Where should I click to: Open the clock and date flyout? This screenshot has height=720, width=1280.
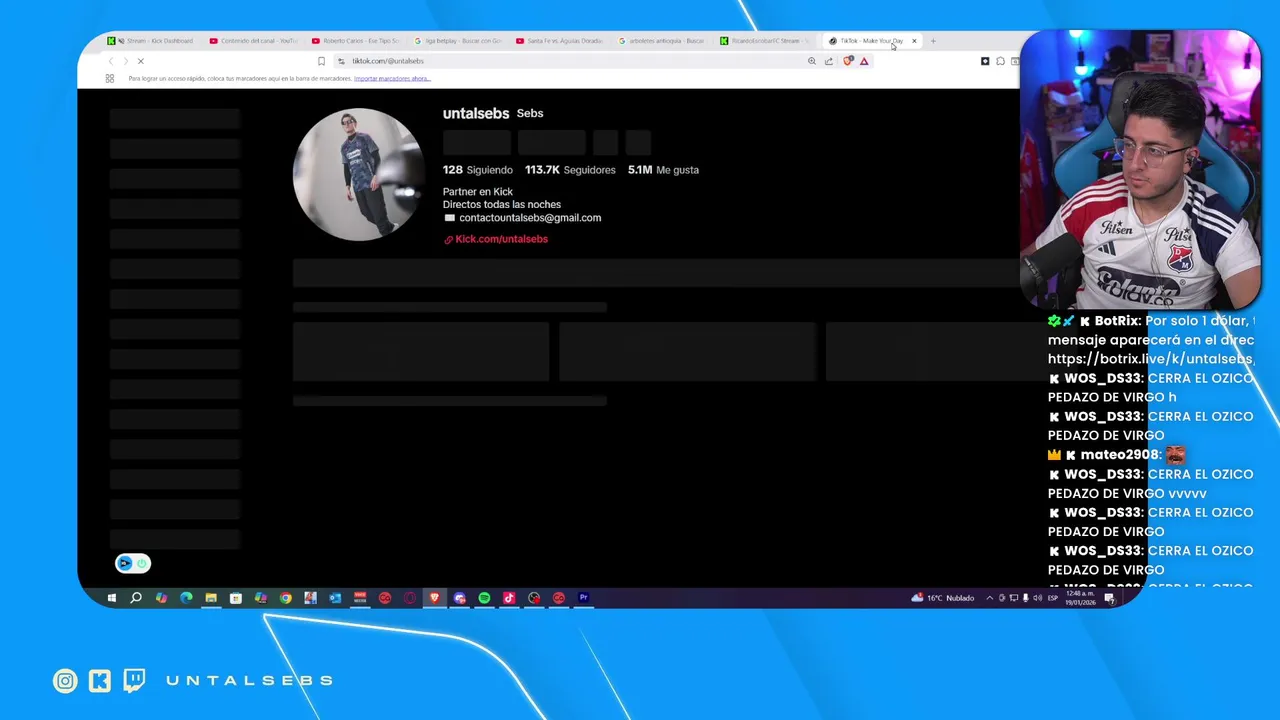pyautogui.click(x=1081, y=598)
